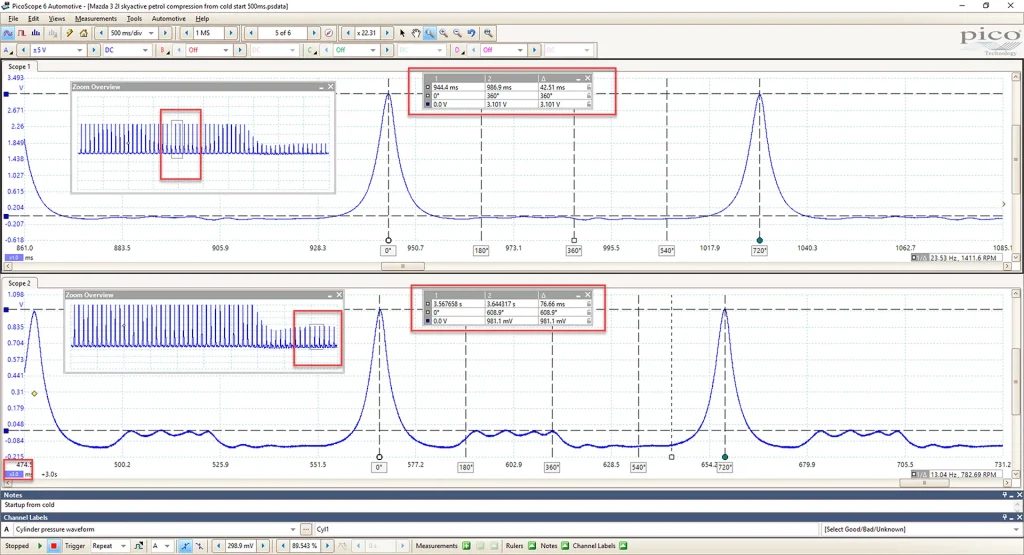1024x555 pixels.
Task: Select the Scope 1 tab
Action: coord(19,67)
